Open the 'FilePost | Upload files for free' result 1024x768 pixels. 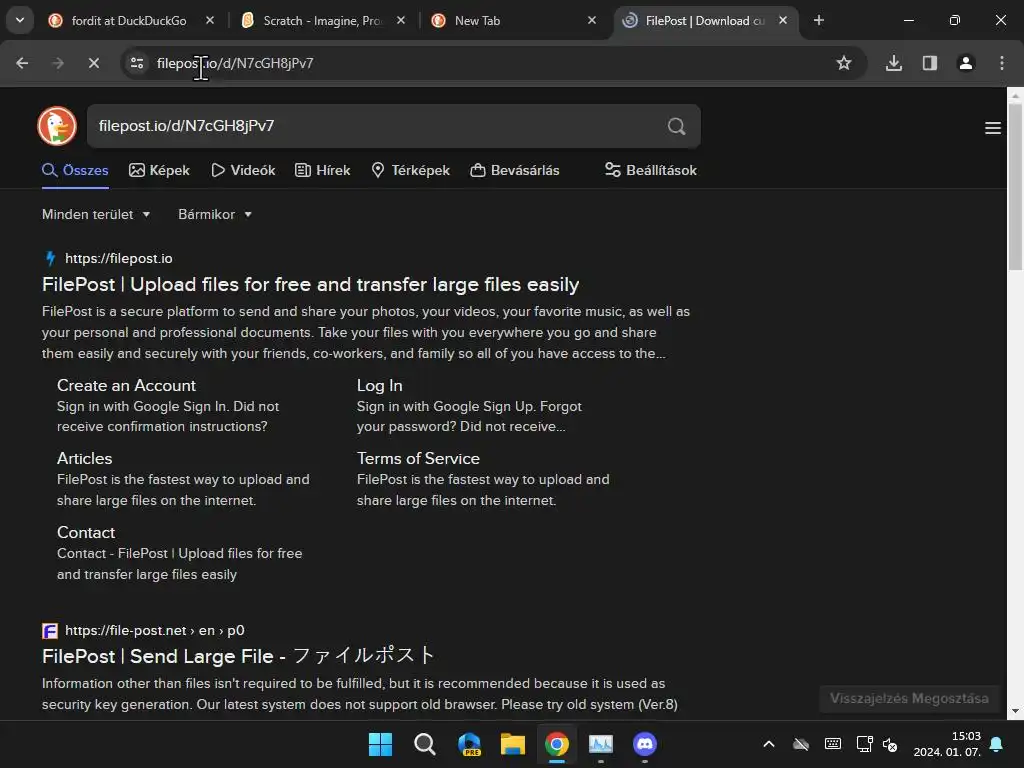pos(310,285)
